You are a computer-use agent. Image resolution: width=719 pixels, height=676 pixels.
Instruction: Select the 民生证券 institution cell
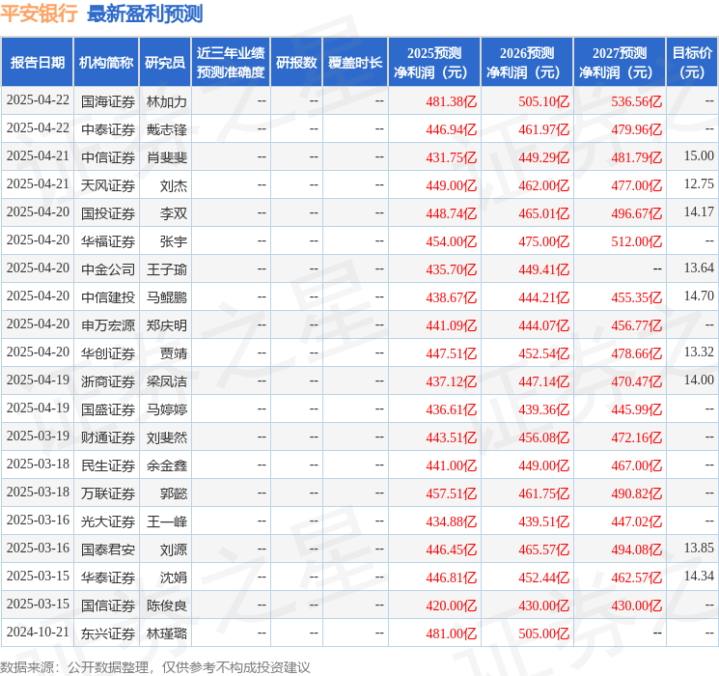(108, 465)
